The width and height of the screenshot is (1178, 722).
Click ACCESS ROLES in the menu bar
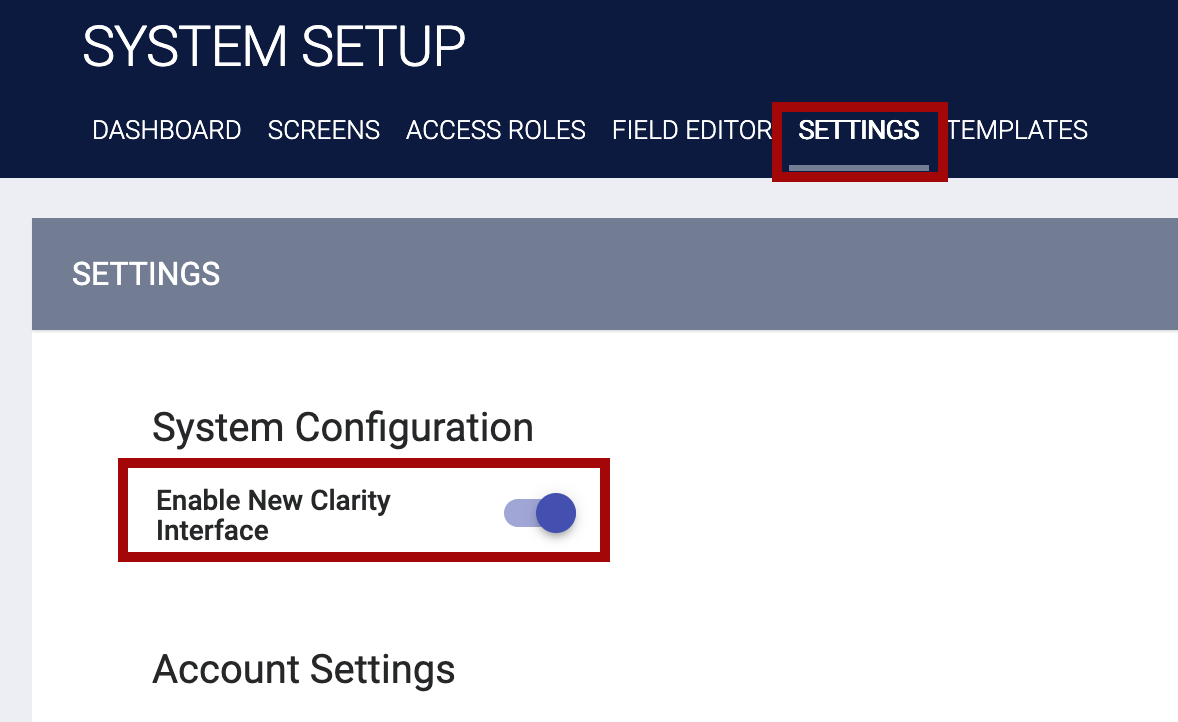tap(495, 130)
